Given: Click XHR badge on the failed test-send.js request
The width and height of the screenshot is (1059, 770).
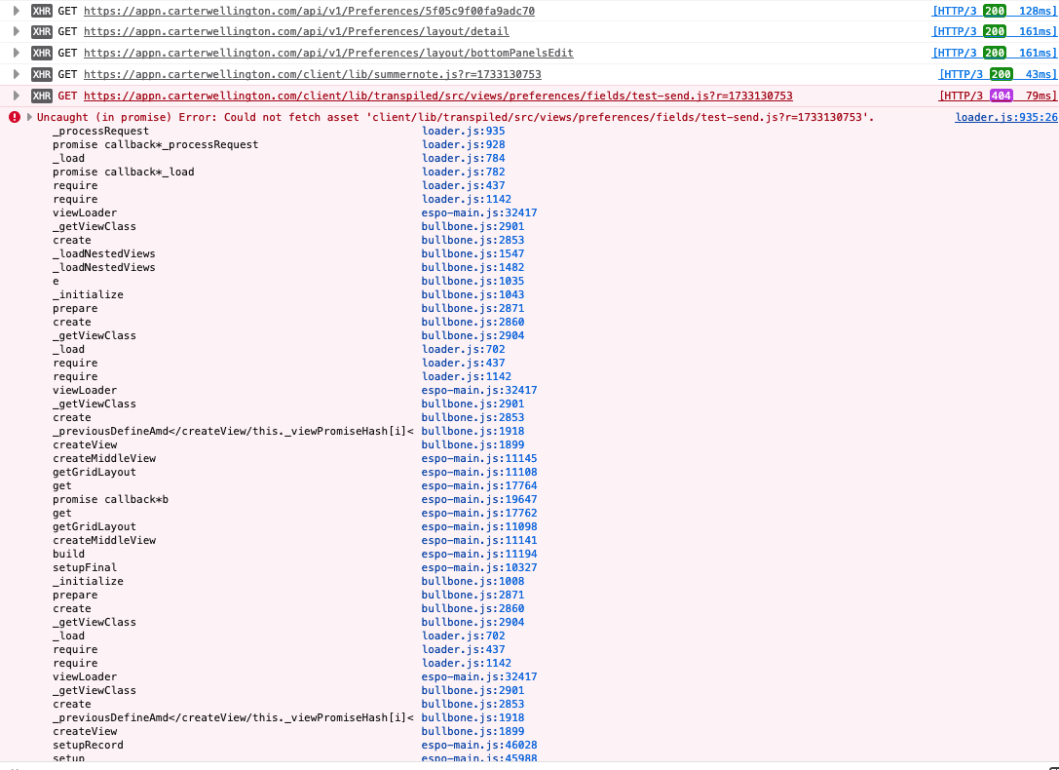Looking at the screenshot, I should (x=41, y=96).
